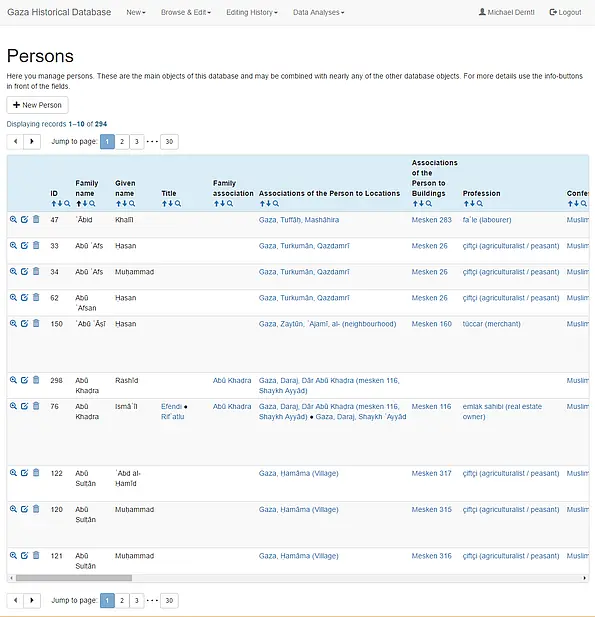Search within the Profession column

tap(480, 203)
